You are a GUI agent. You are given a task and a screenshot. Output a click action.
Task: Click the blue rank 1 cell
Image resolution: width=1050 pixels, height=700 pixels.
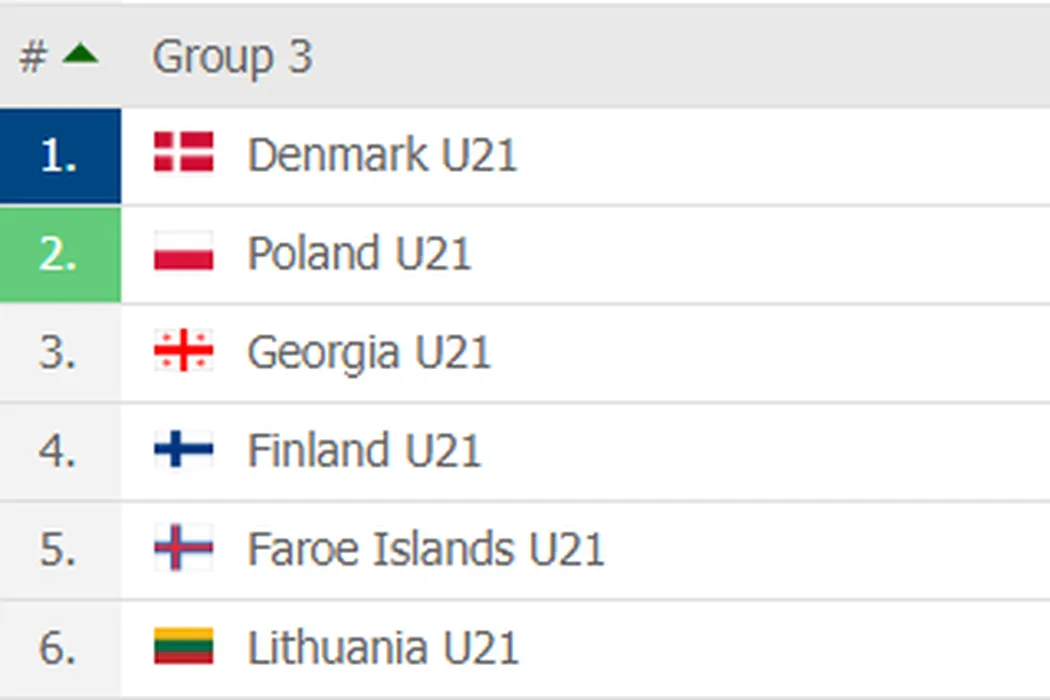click(x=60, y=156)
